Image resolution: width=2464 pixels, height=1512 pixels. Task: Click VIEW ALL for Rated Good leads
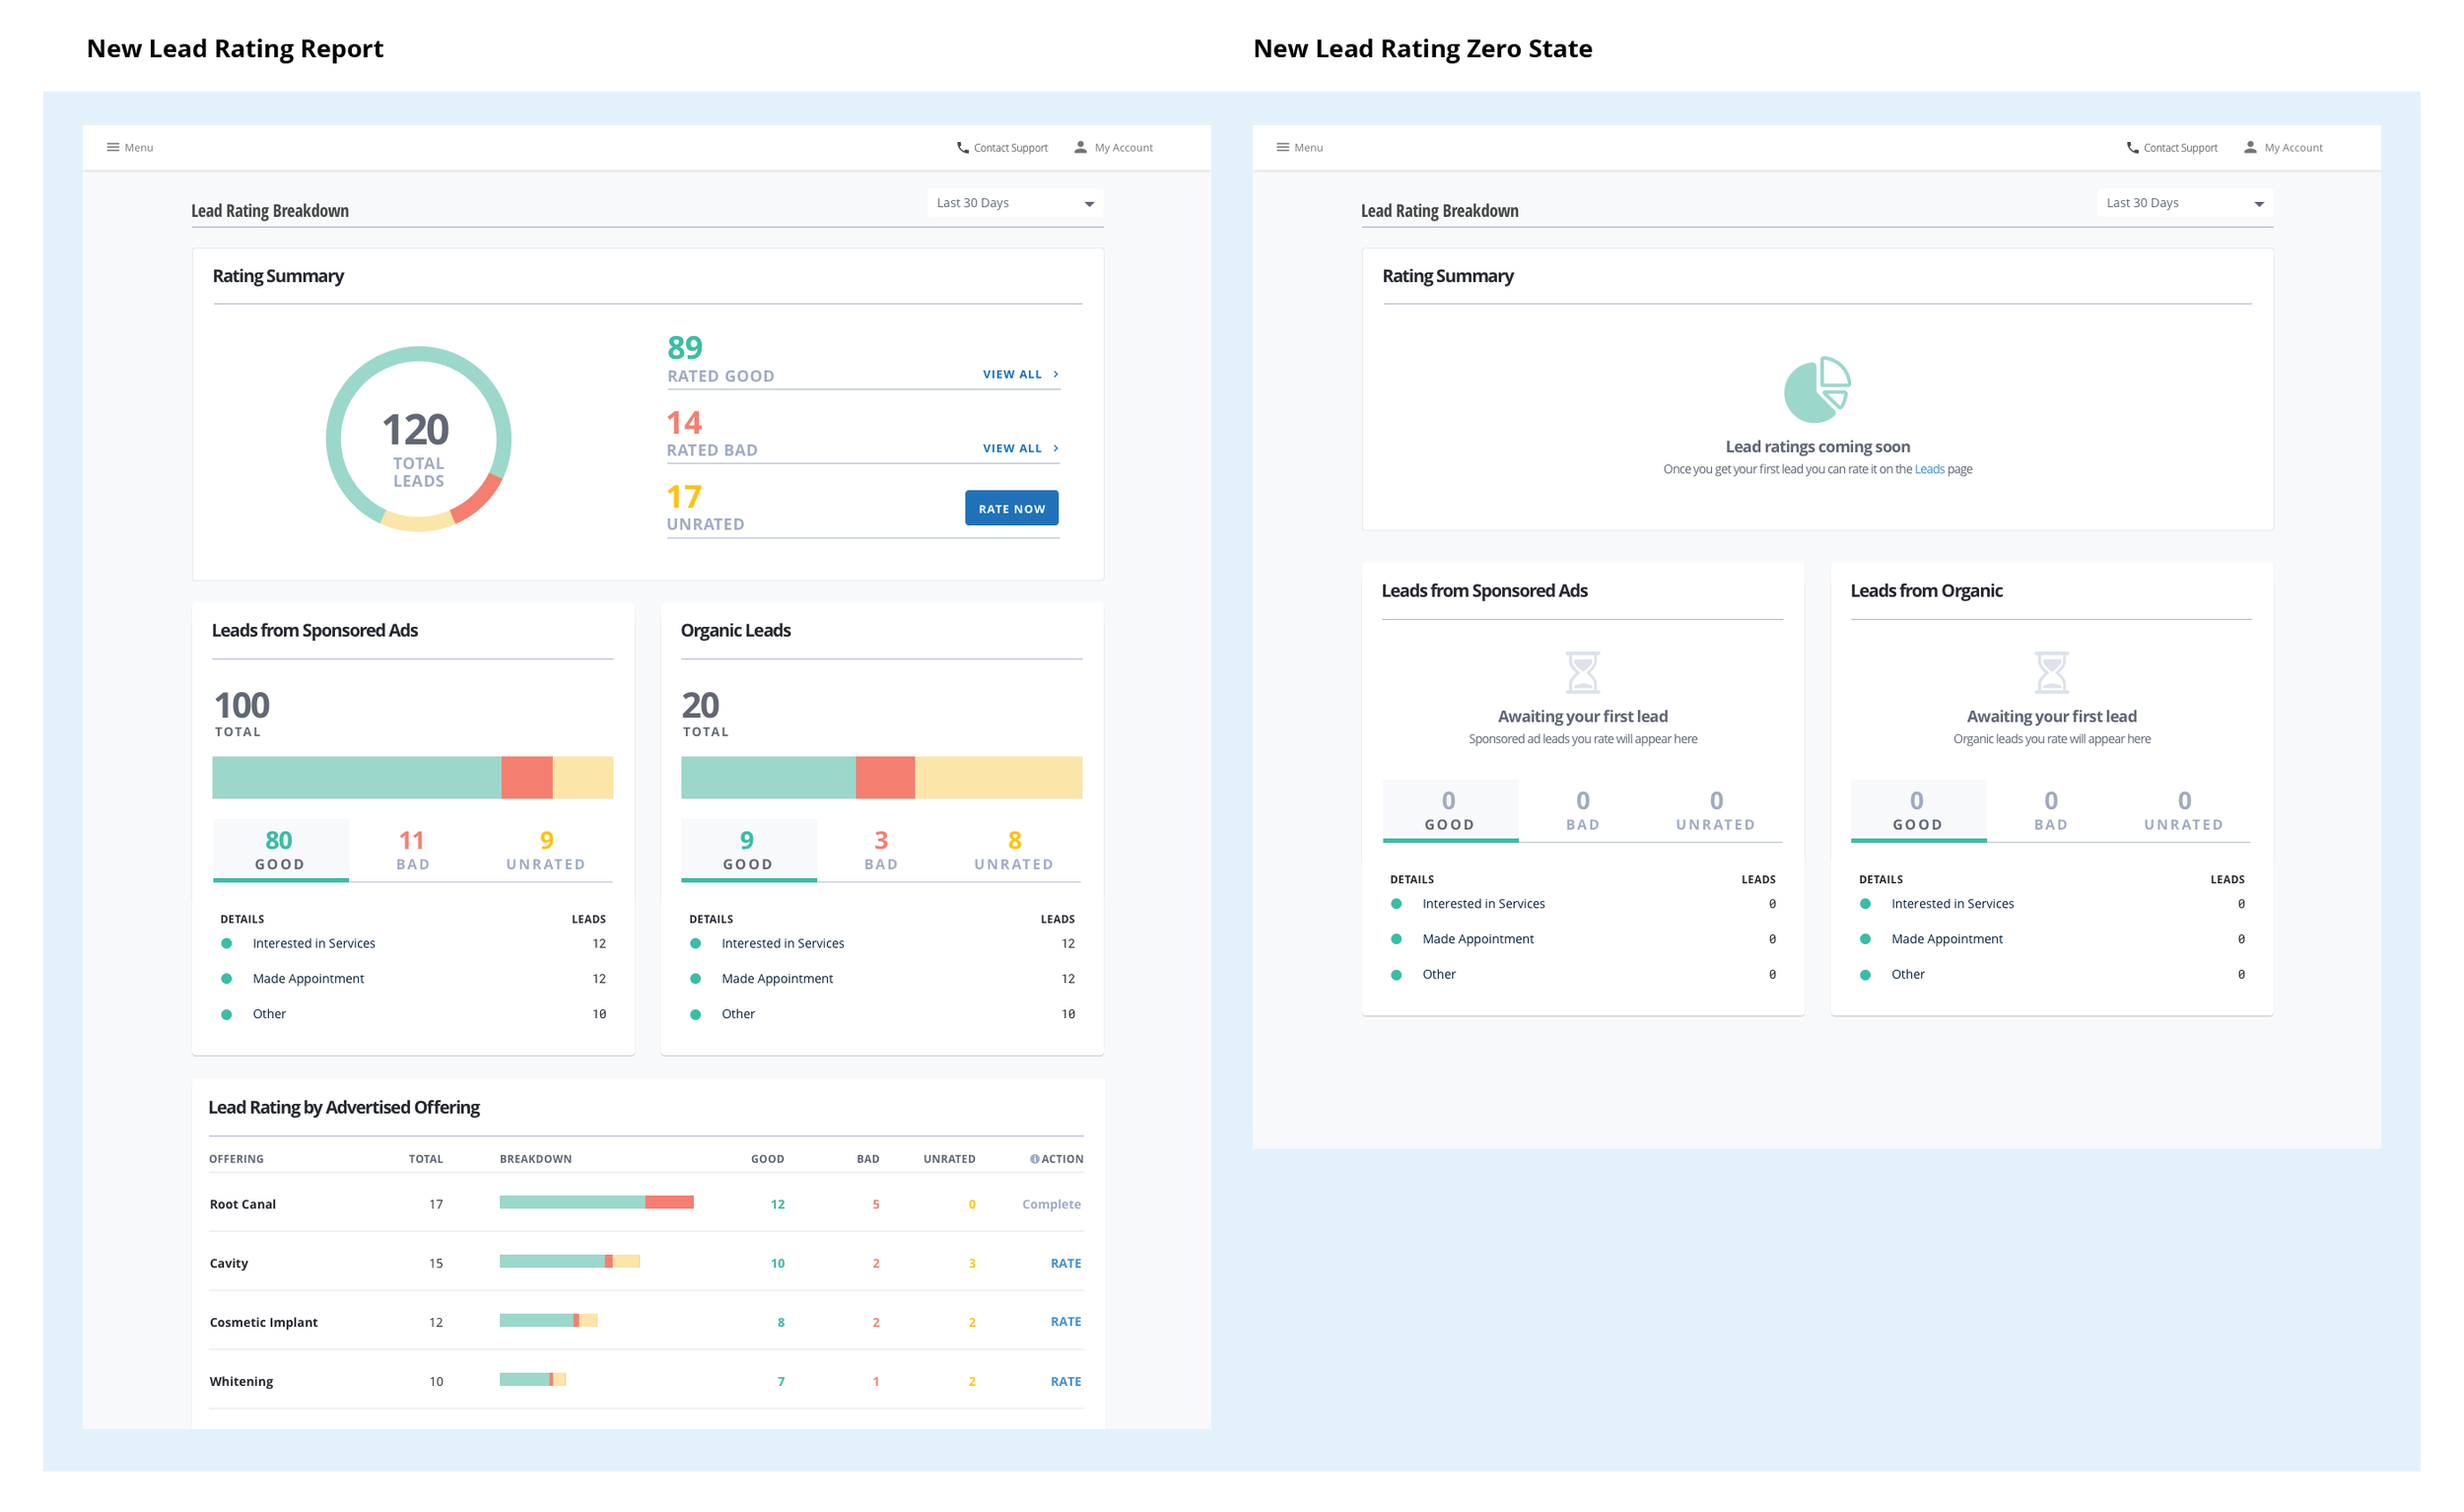point(1013,374)
